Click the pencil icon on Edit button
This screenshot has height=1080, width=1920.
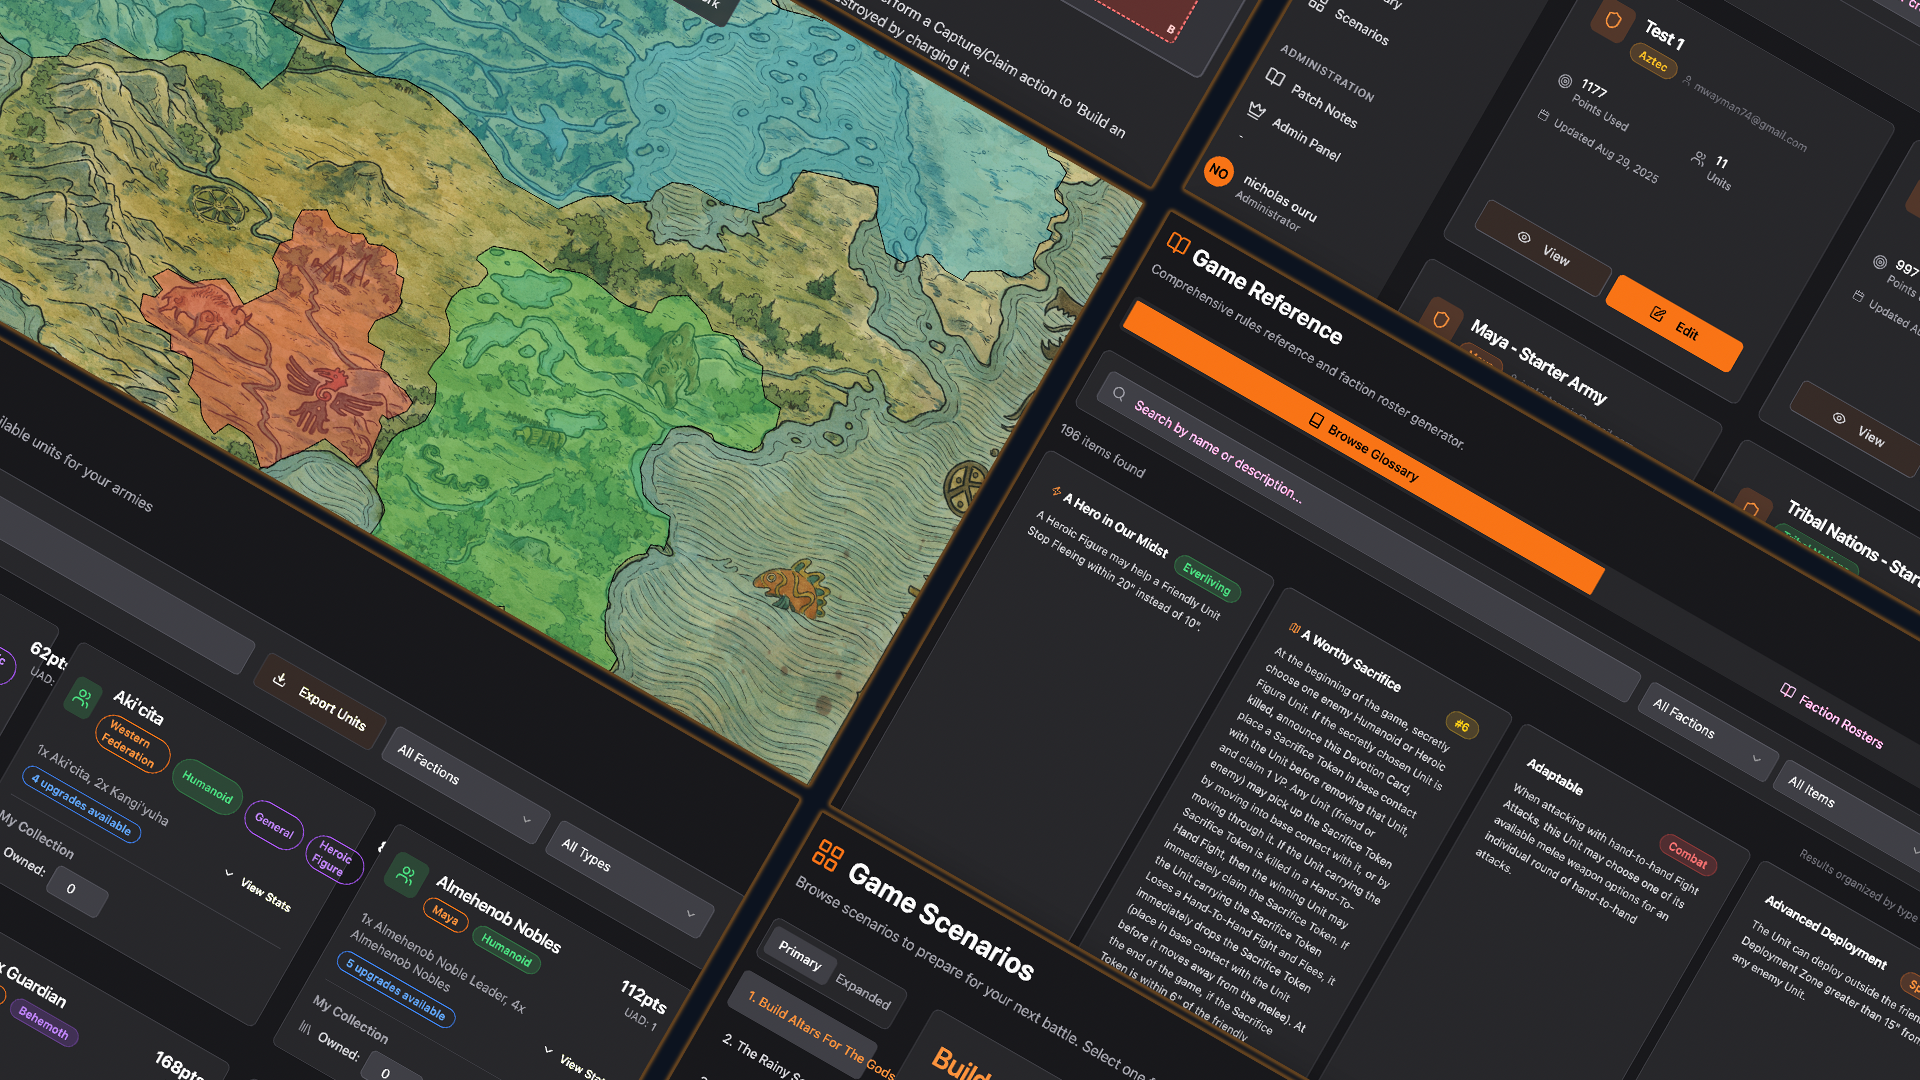[x=1657, y=314]
